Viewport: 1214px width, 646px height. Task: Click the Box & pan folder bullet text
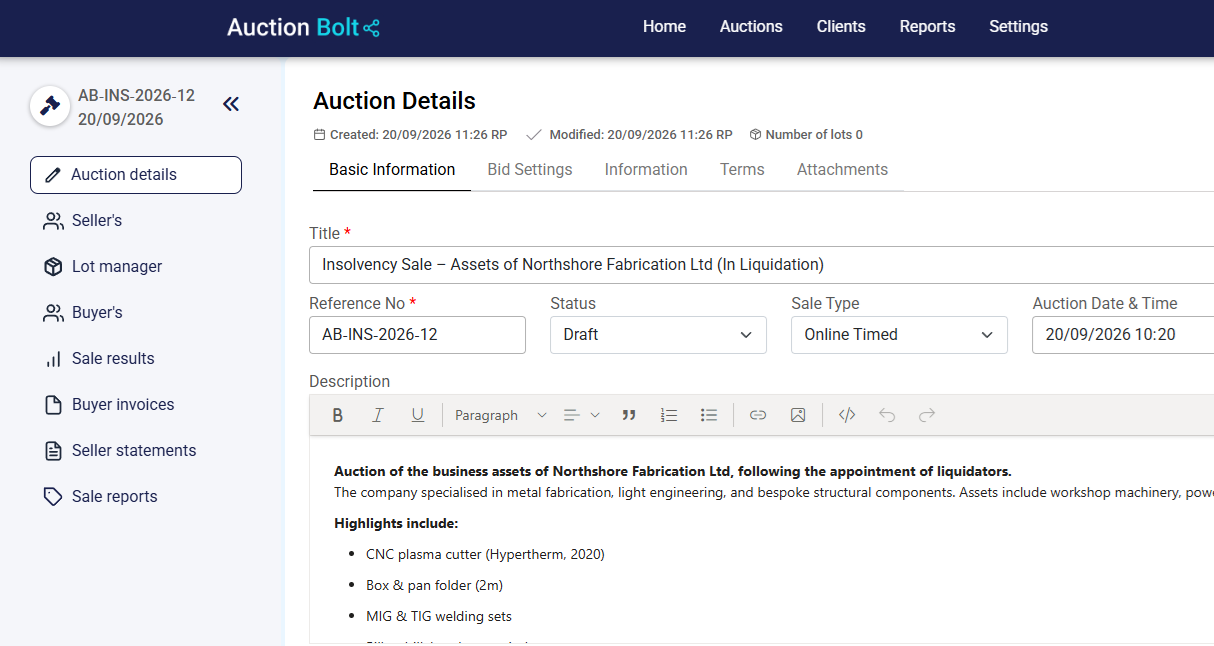434,585
